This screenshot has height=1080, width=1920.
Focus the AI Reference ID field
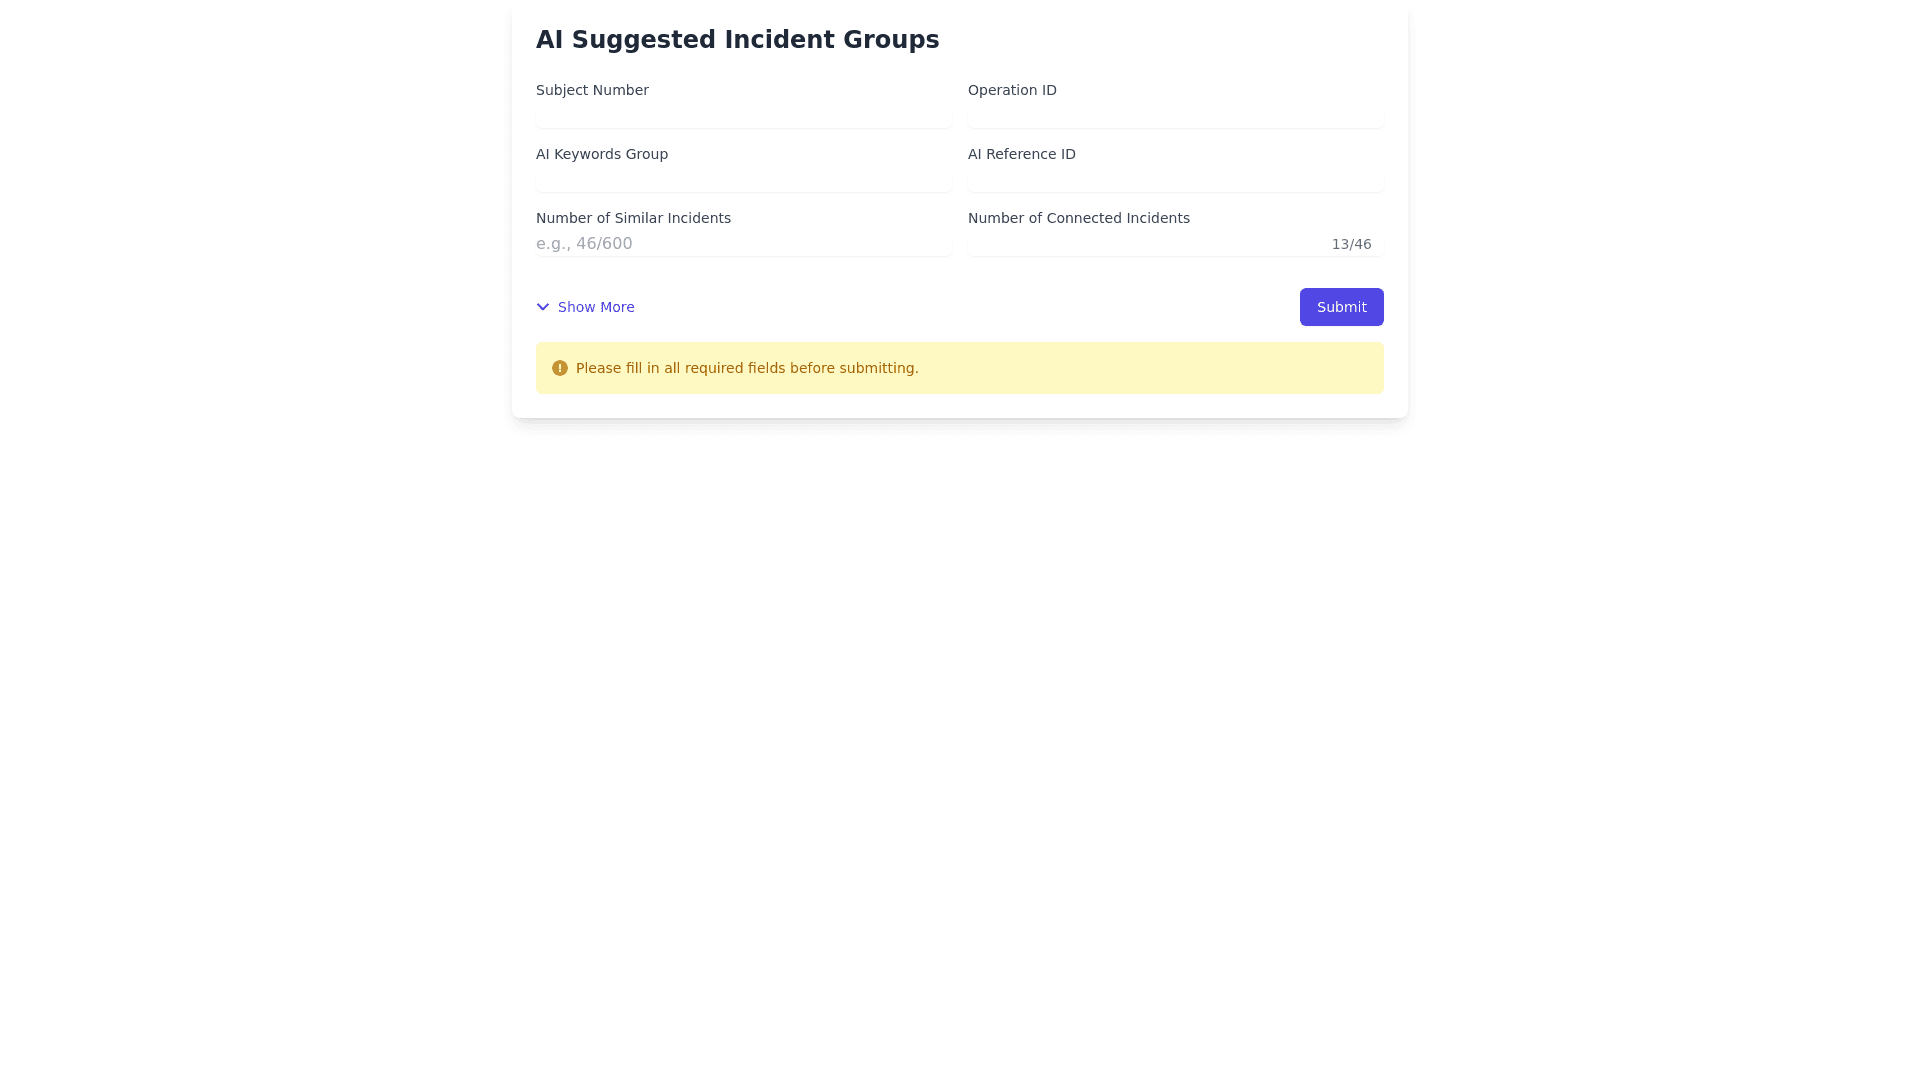(x=1175, y=180)
